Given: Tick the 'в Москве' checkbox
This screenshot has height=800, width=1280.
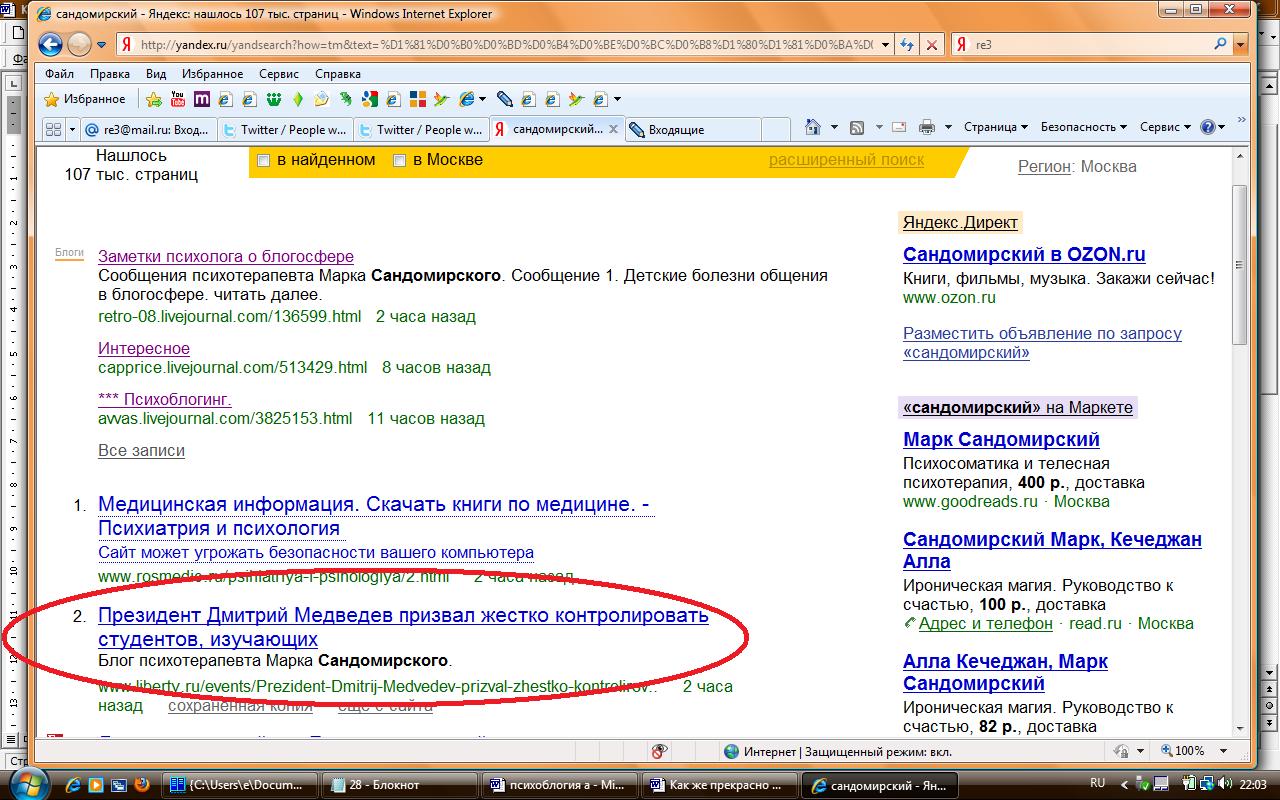Looking at the screenshot, I should tap(400, 160).
